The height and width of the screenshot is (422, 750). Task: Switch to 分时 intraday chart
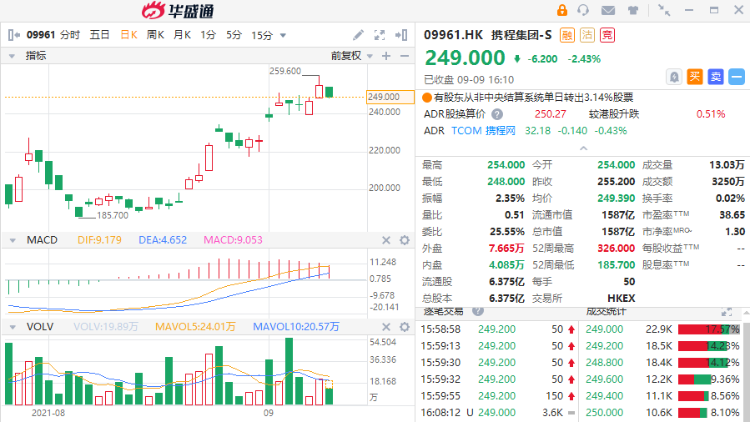point(70,35)
